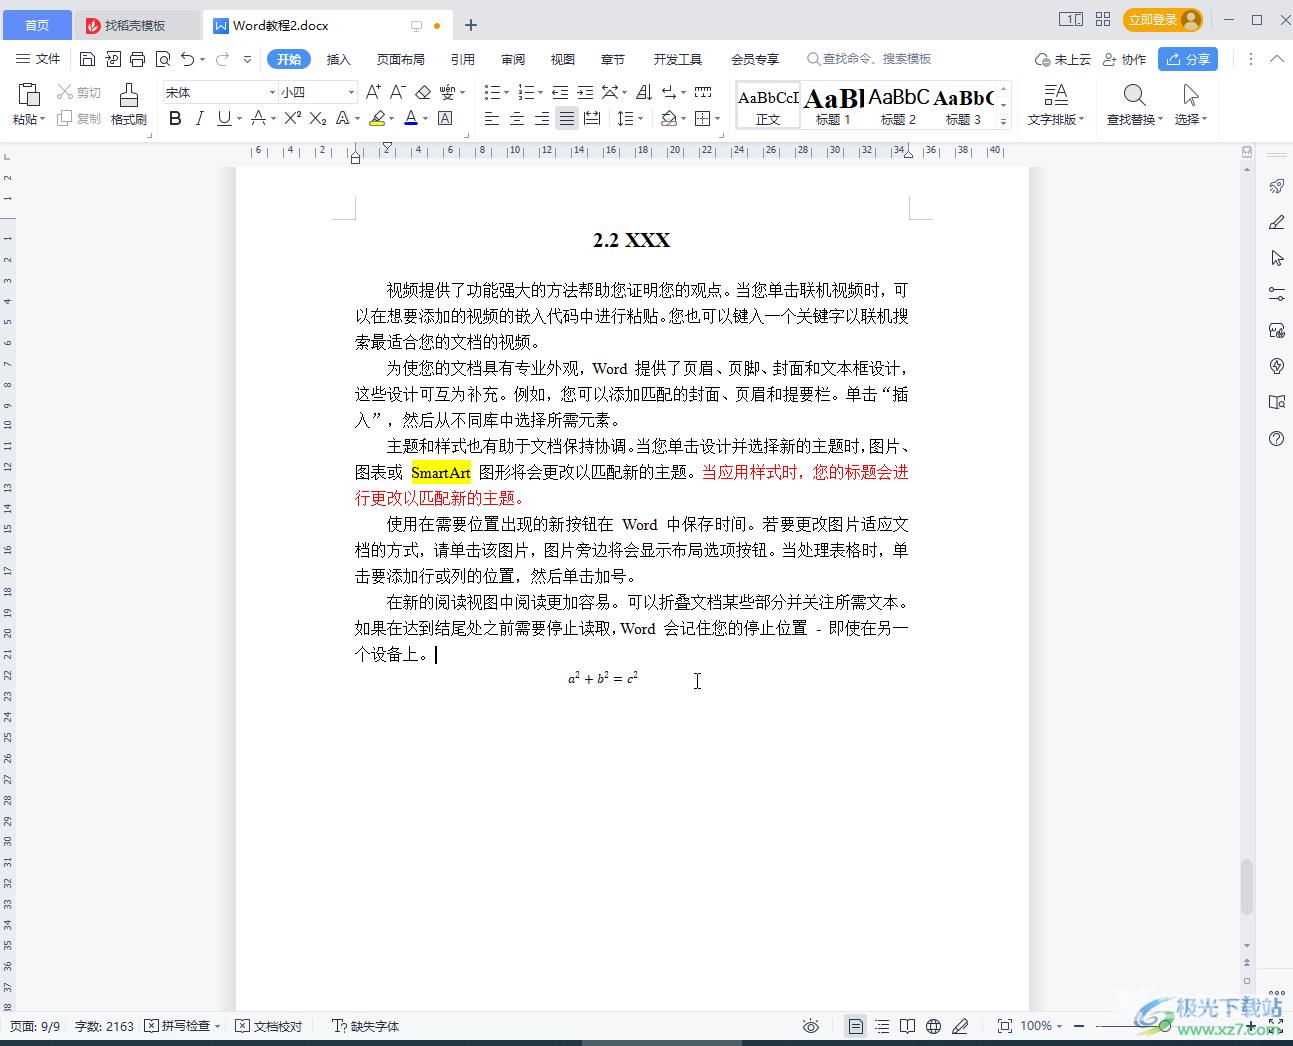The height and width of the screenshot is (1046, 1293).
Task: Open the File (文件) menu
Action: coord(39,59)
